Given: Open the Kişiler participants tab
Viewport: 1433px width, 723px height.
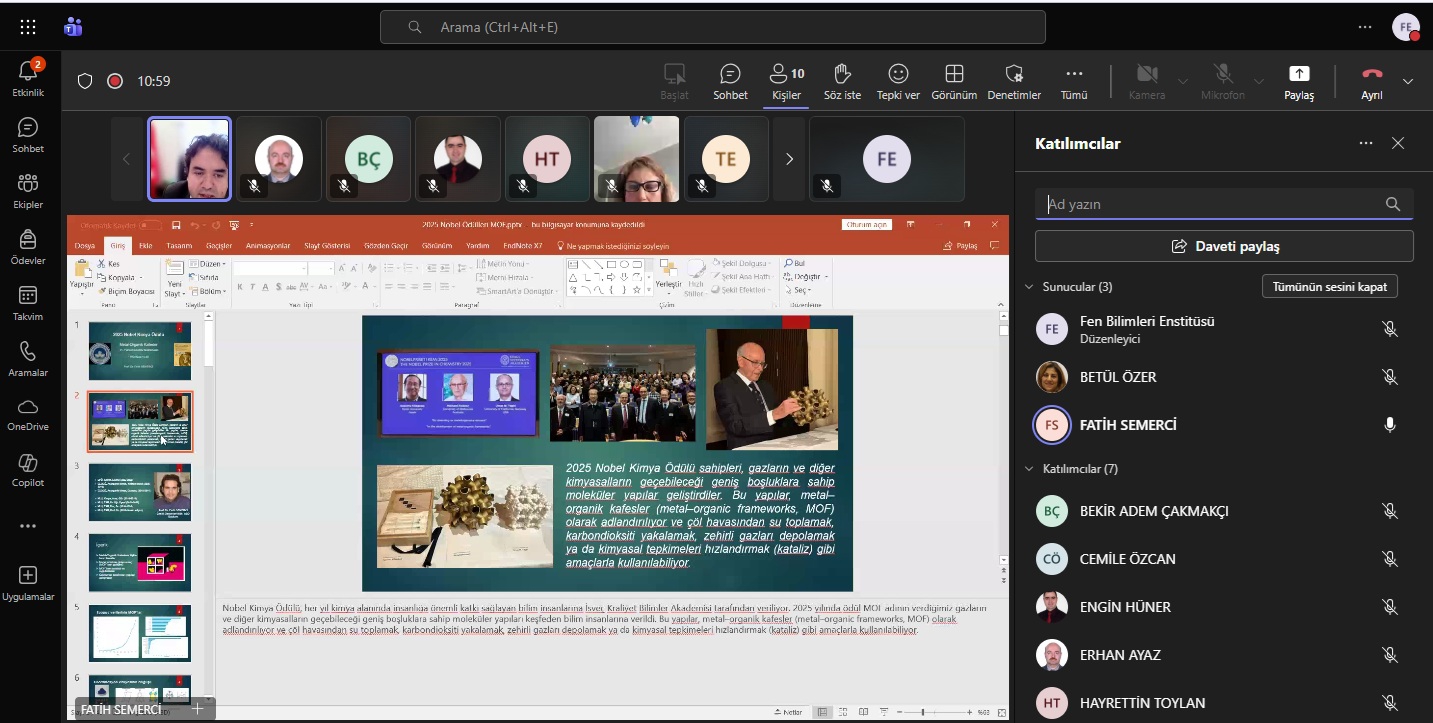Looking at the screenshot, I should coord(786,74).
